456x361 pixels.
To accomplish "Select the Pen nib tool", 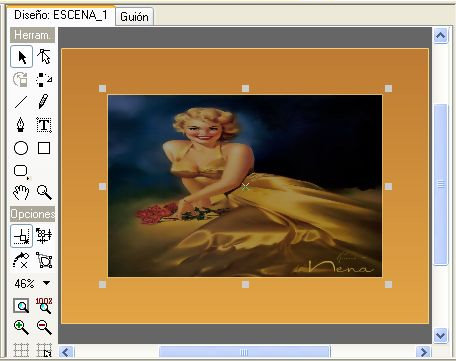I will (21, 125).
